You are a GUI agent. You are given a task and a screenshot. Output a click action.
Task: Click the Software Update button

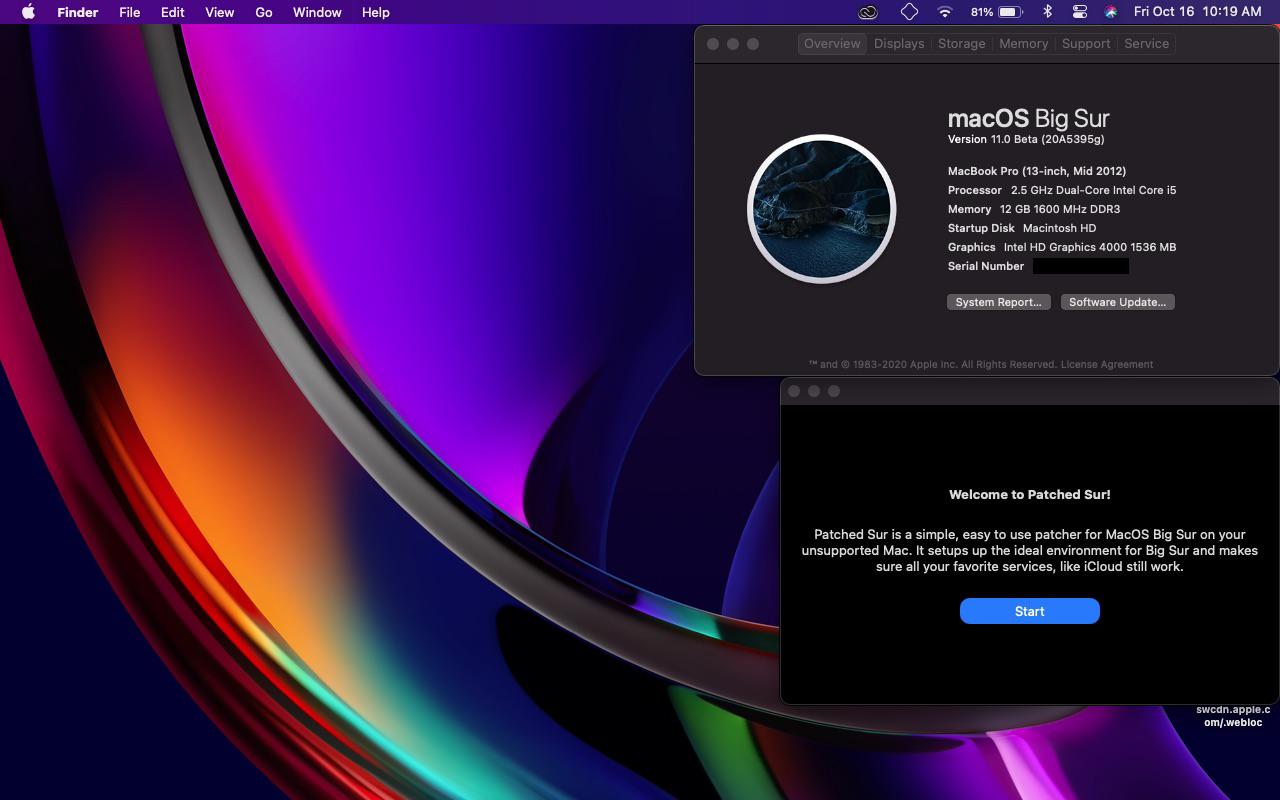pos(1117,302)
